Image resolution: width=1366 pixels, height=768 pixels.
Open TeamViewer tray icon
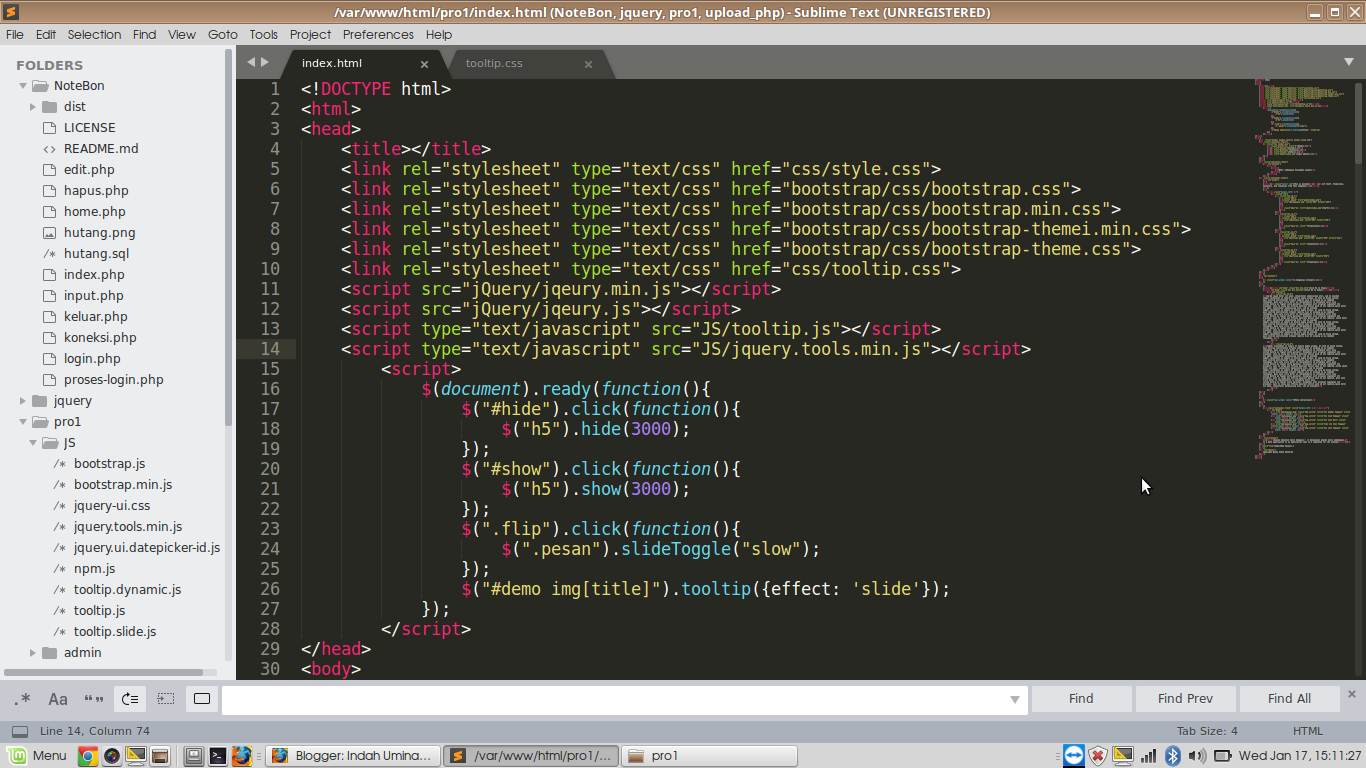click(x=1074, y=756)
